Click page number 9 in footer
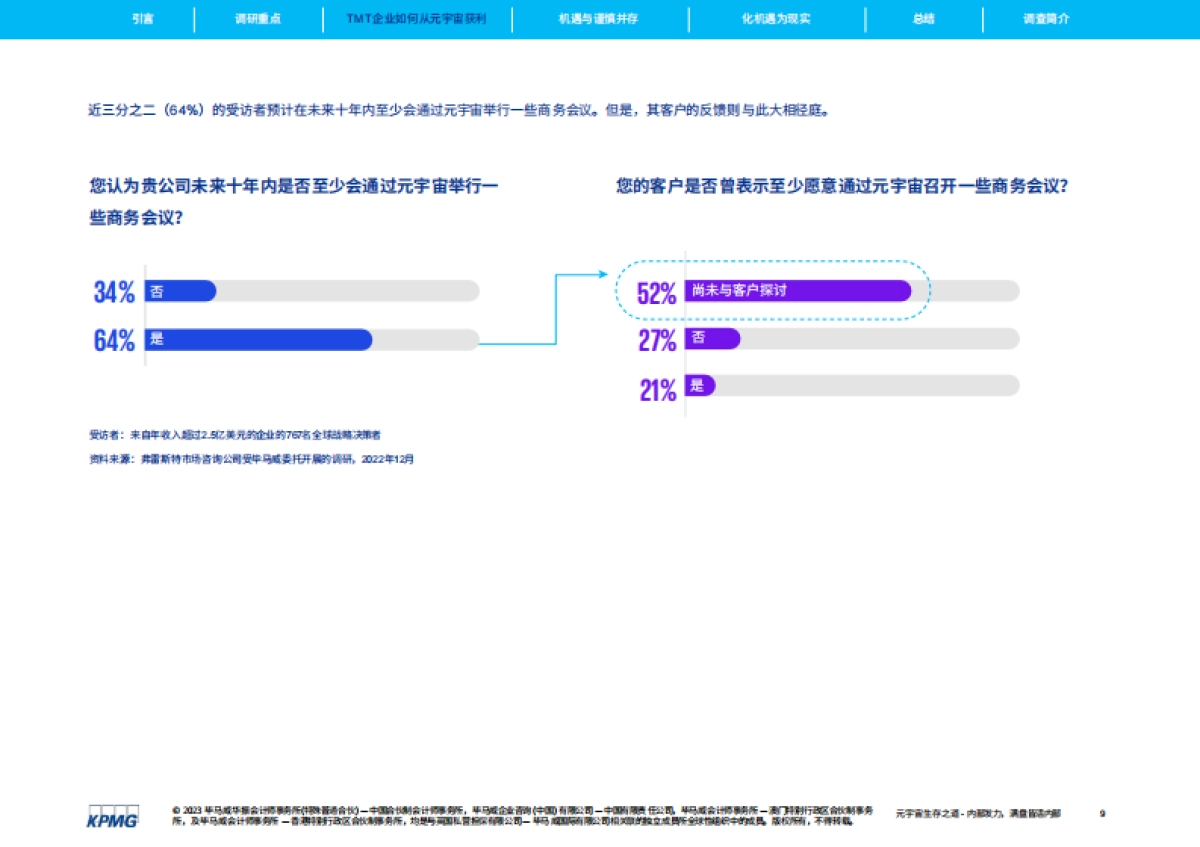Viewport: 1200px width, 847px height. (1102, 814)
